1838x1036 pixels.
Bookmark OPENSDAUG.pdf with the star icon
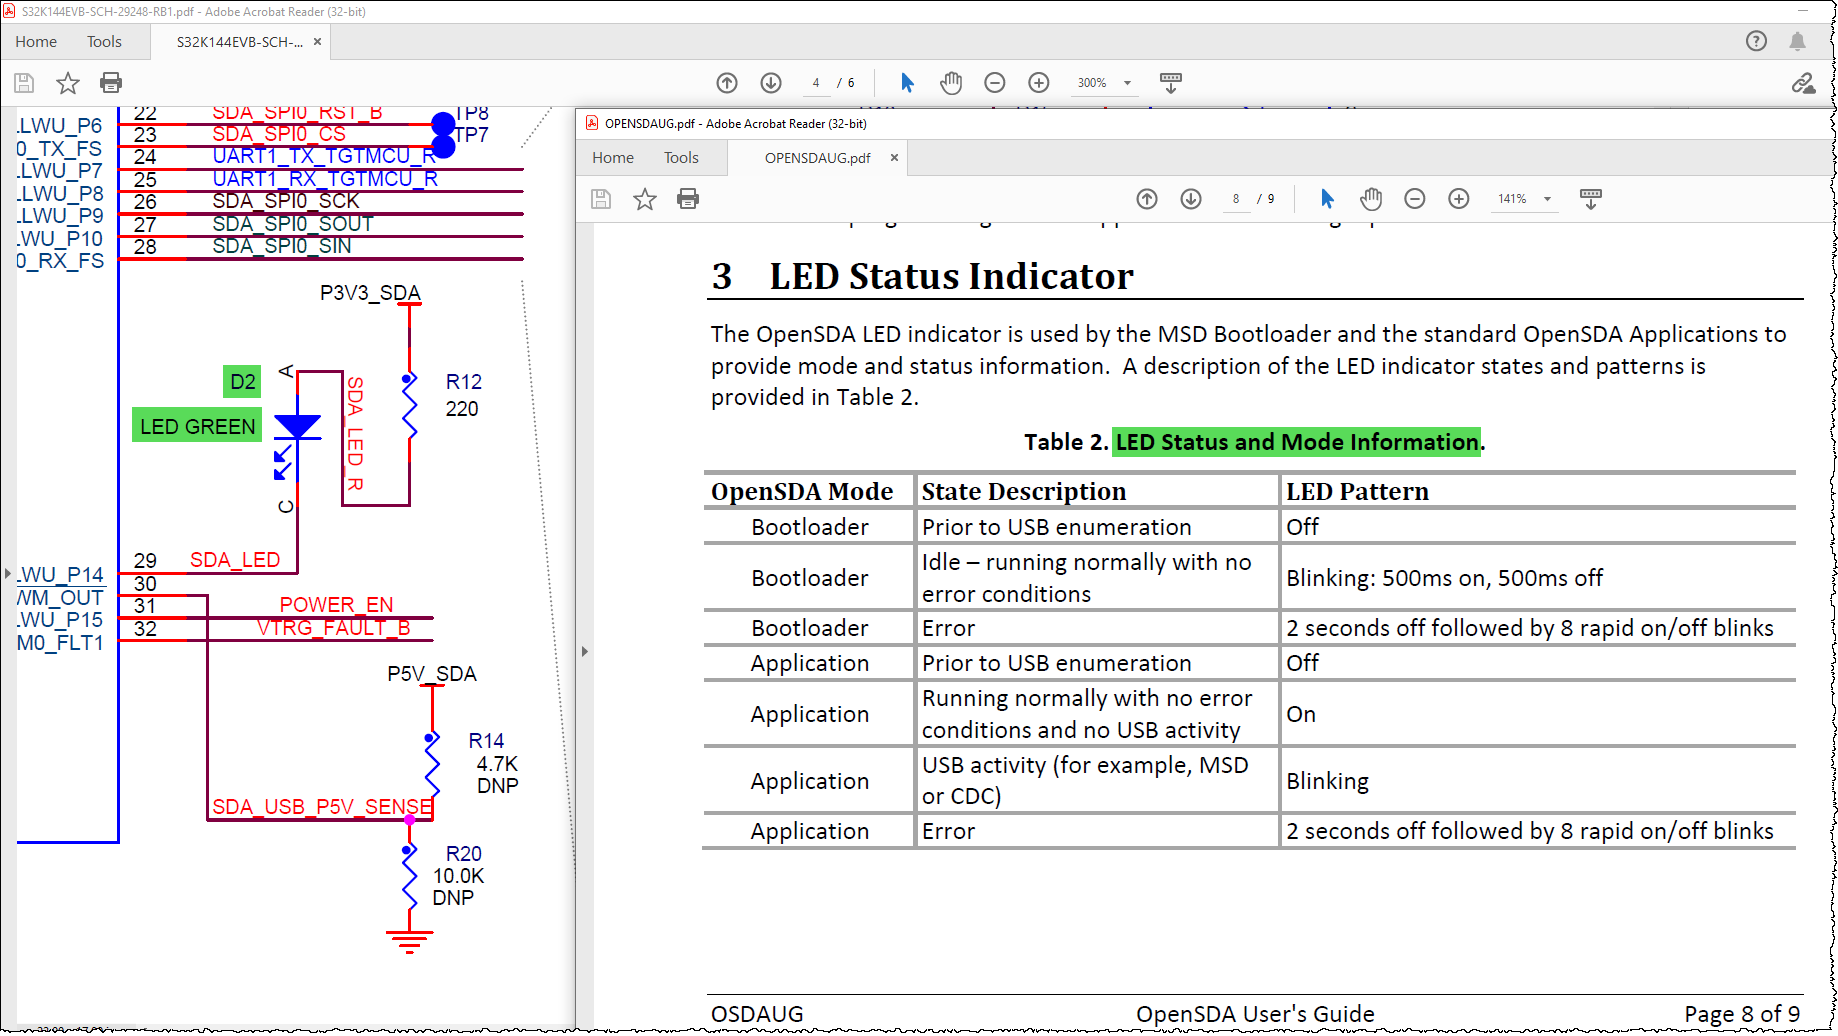pos(645,199)
